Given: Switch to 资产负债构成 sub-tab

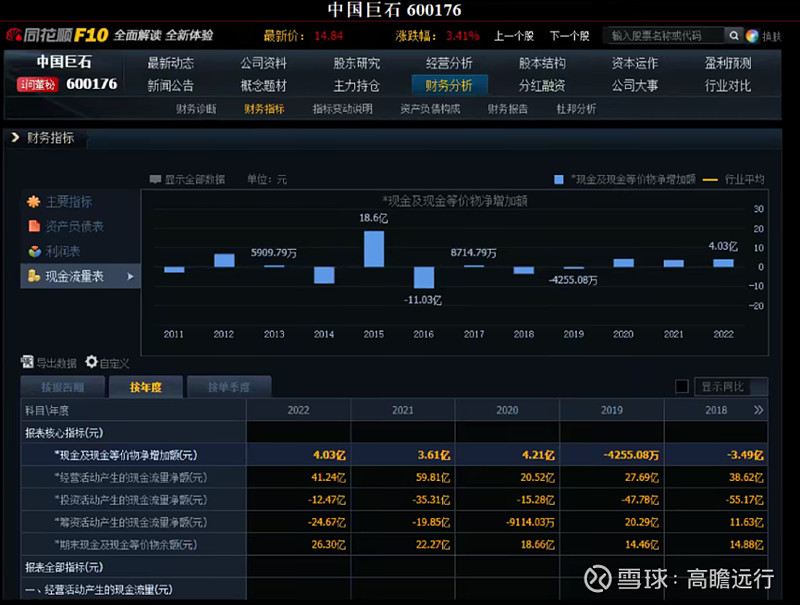Looking at the screenshot, I should tap(430, 109).
